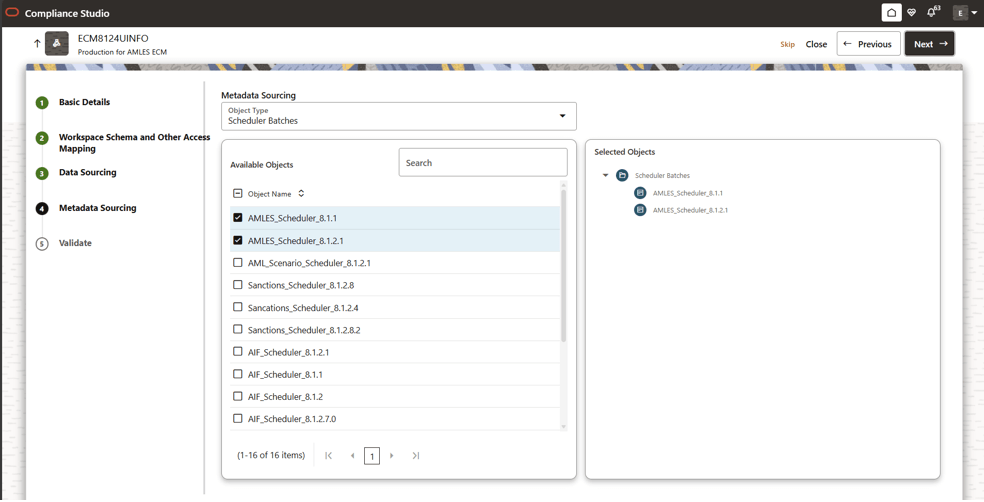Open the Home icon in top bar
This screenshot has width=984, height=502.
[891, 13]
